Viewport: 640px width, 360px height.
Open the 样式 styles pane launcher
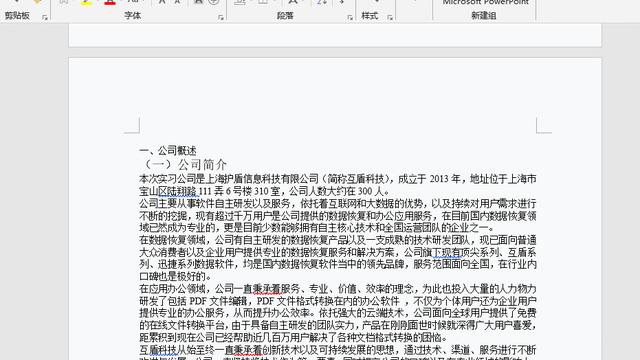coord(390,18)
